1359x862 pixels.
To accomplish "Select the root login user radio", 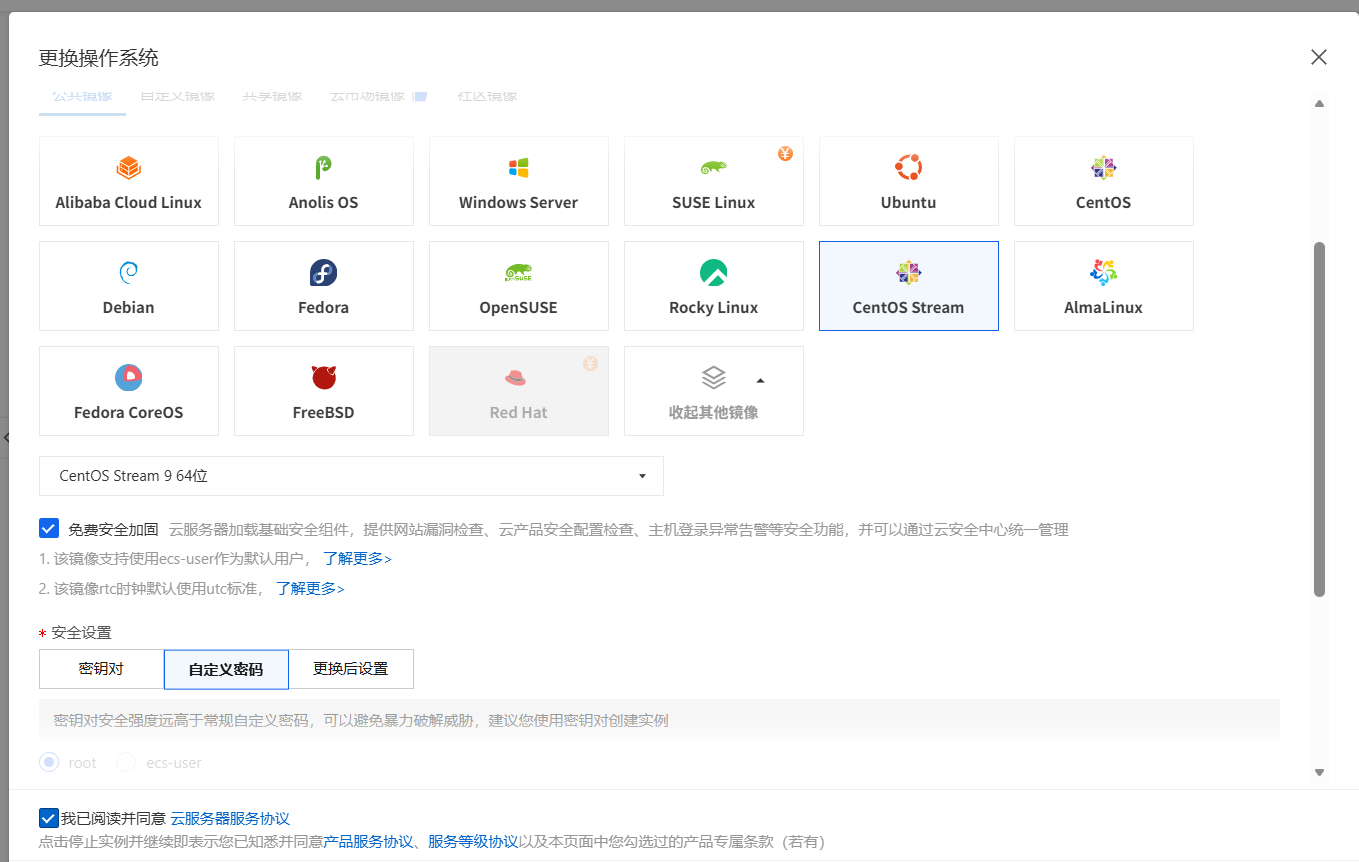I will 49,762.
